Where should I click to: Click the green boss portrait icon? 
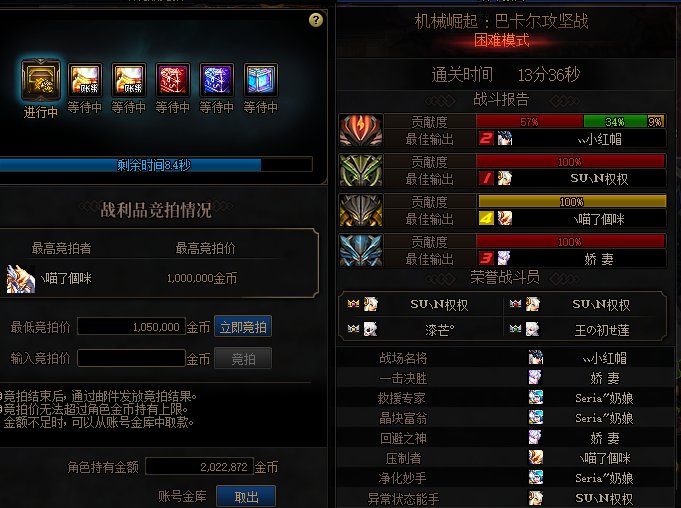click(361, 170)
